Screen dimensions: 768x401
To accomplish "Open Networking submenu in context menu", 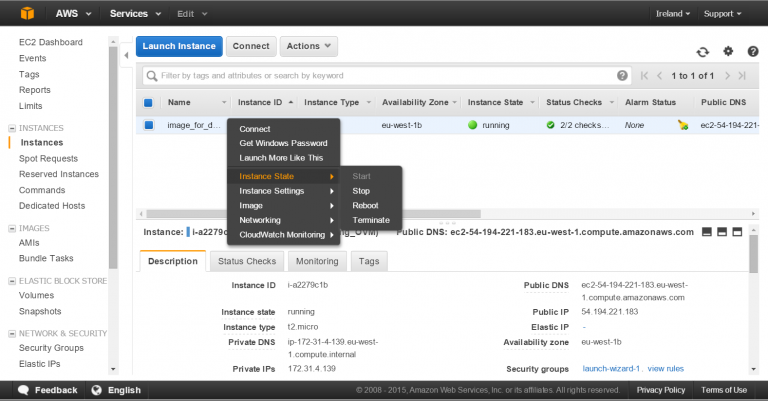I will pyautogui.click(x=283, y=220).
